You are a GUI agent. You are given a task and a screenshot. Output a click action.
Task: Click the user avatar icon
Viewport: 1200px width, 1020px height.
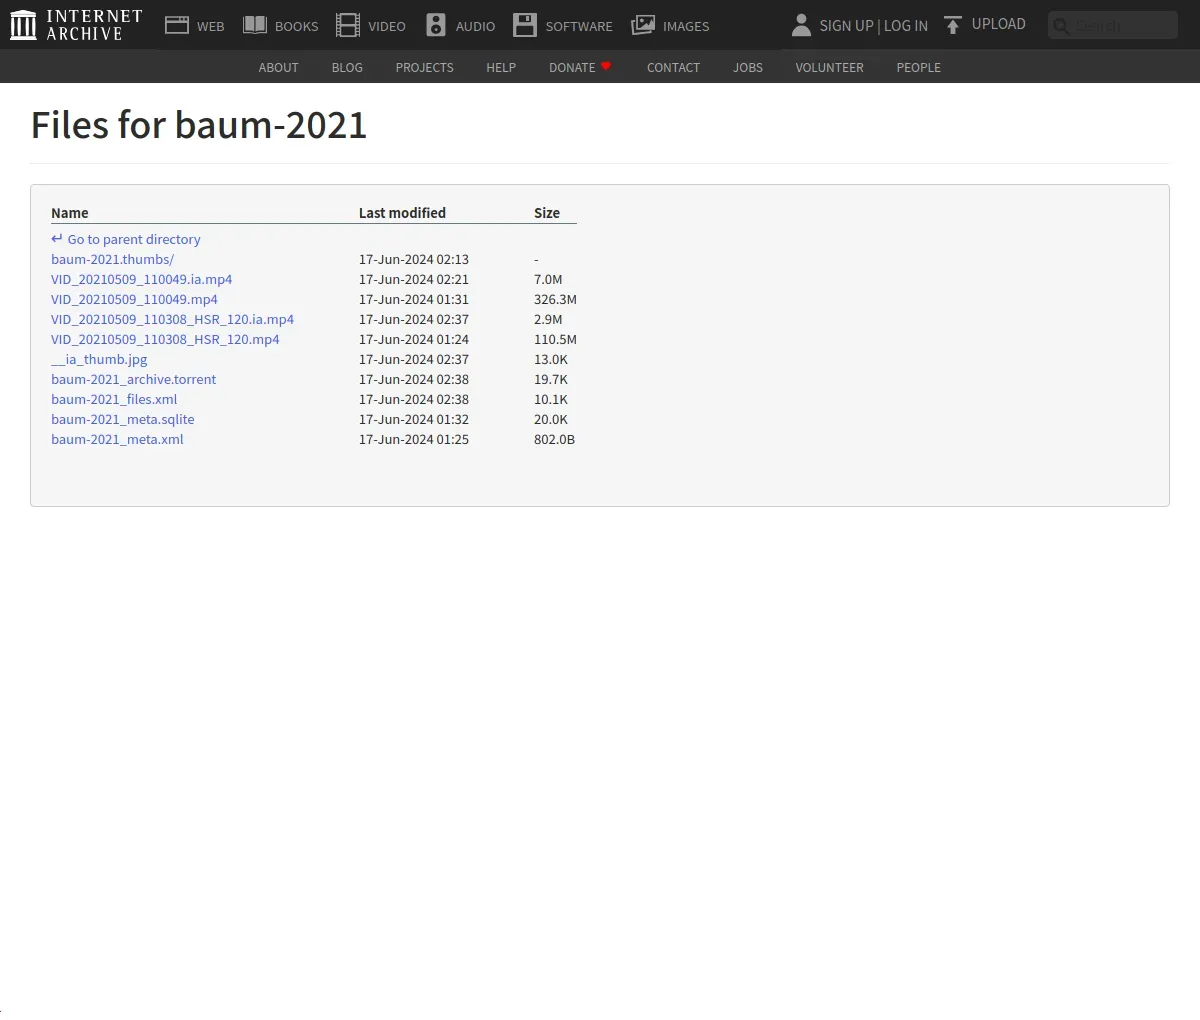coord(801,25)
